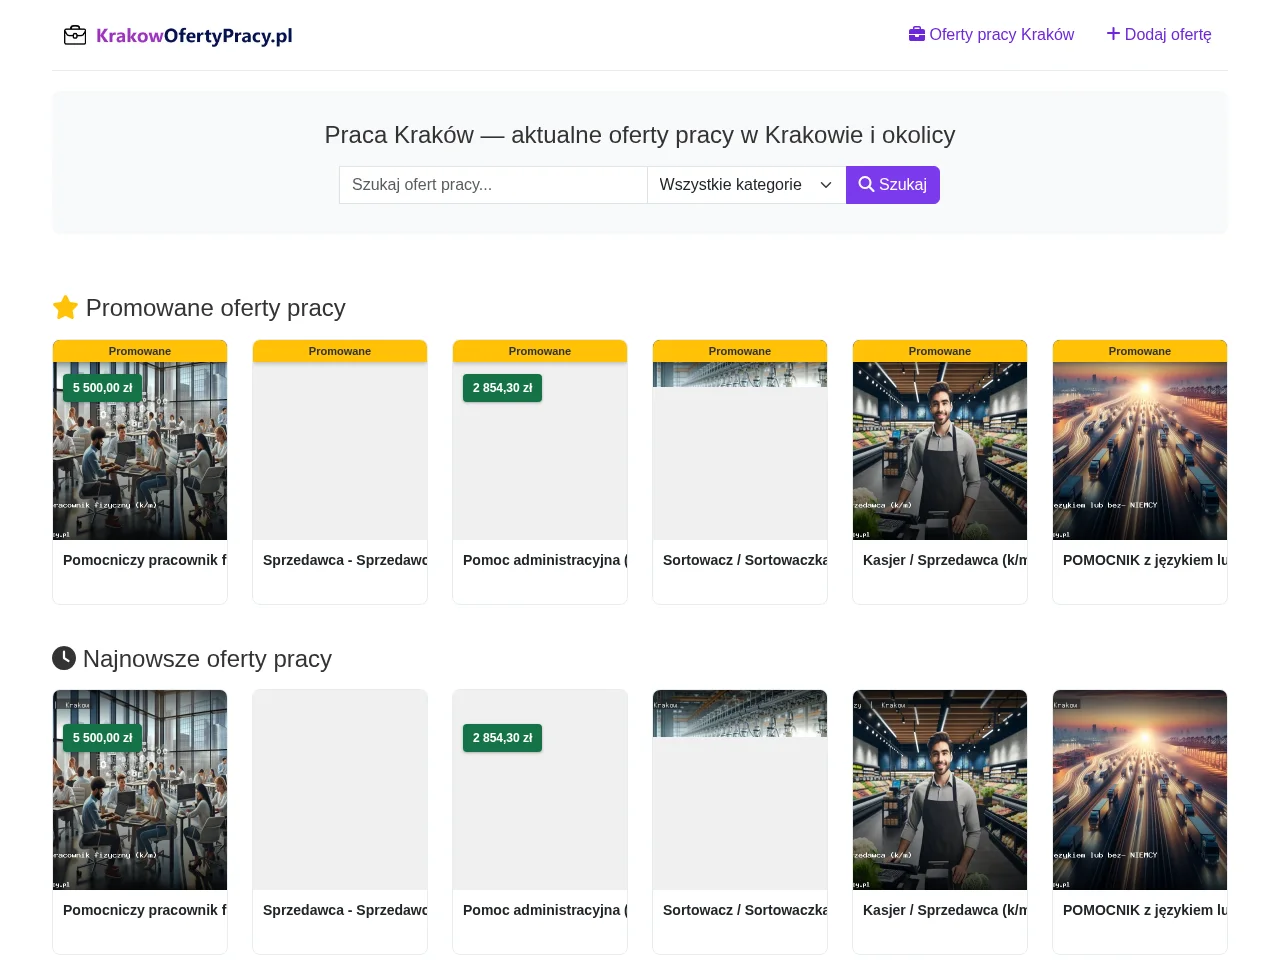Open promoted Pomoc administracyjna offer title
This screenshot has width=1280, height=960.
[x=545, y=560]
